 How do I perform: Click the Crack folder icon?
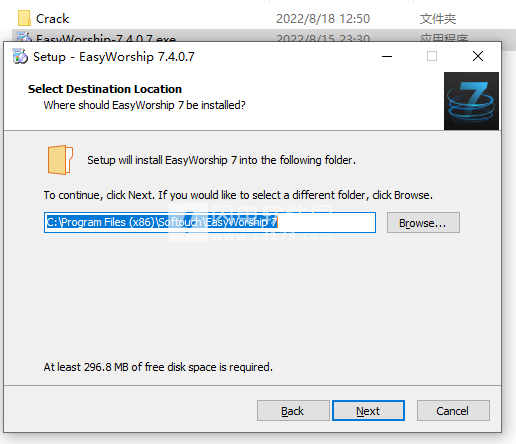24,18
